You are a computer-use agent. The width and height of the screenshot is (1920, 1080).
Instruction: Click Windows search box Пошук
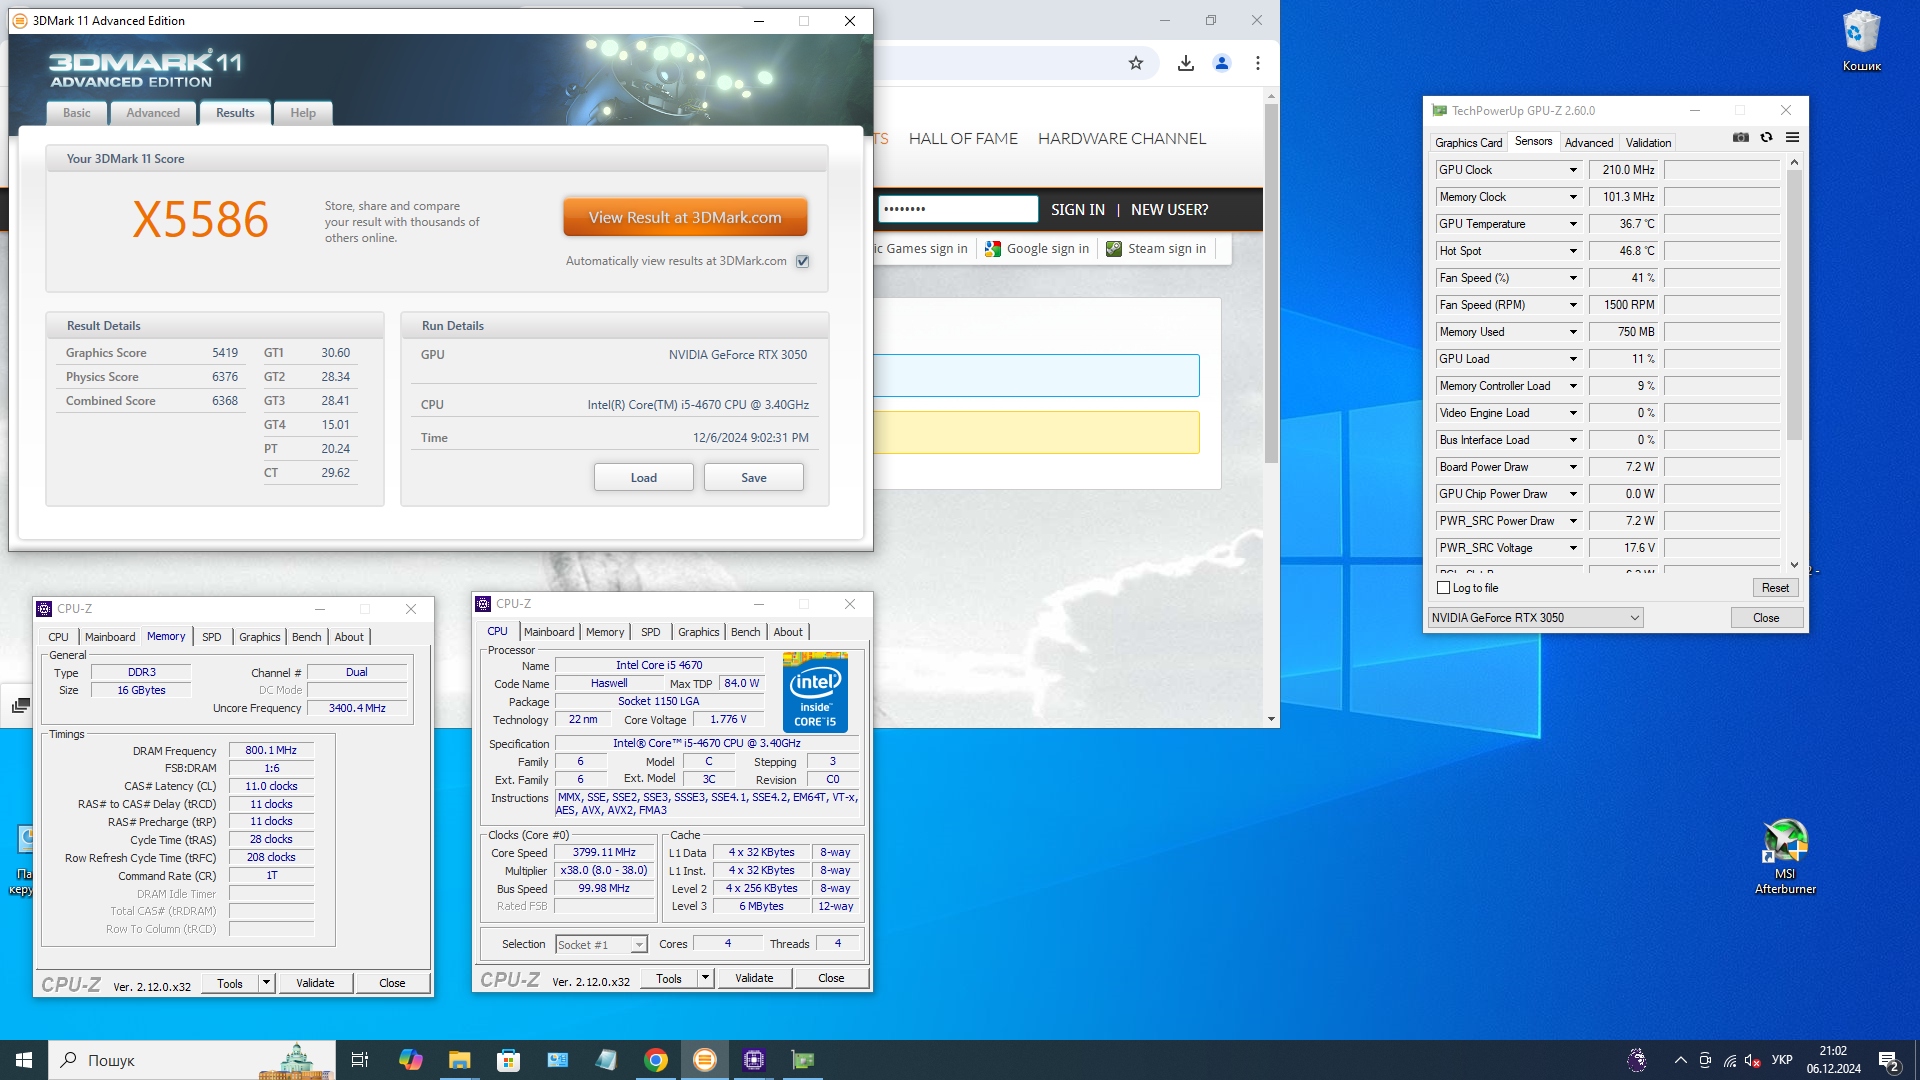click(x=192, y=1060)
